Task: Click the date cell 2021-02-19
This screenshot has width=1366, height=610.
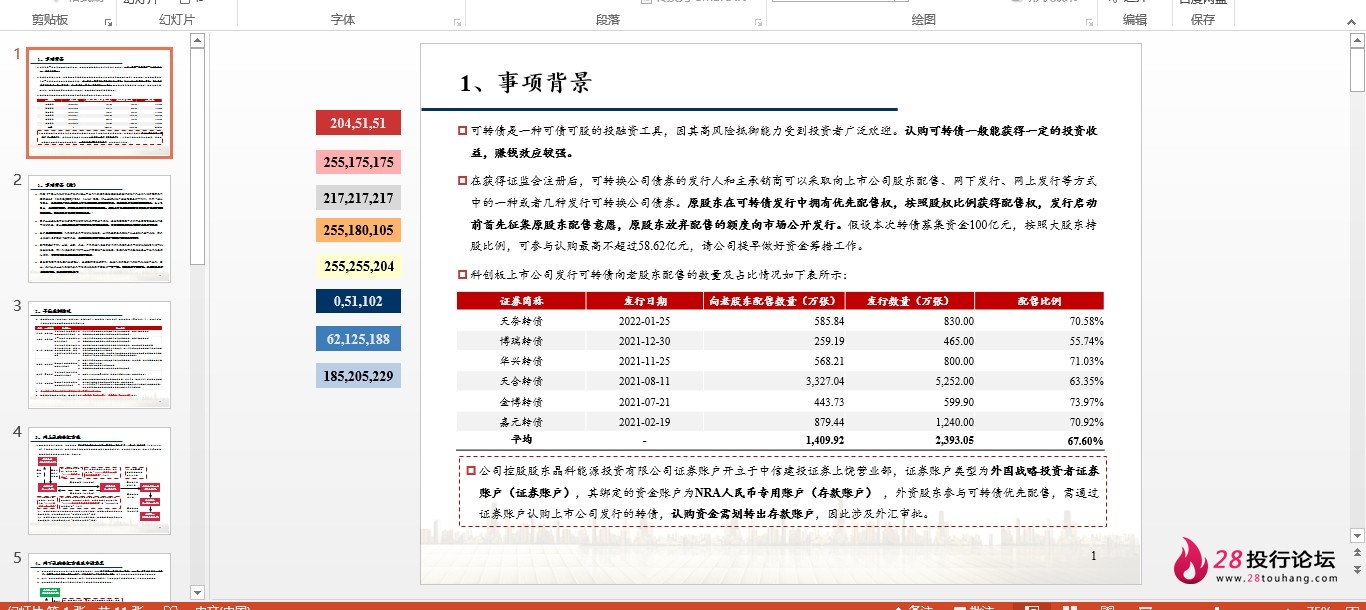Action: pos(645,422)
